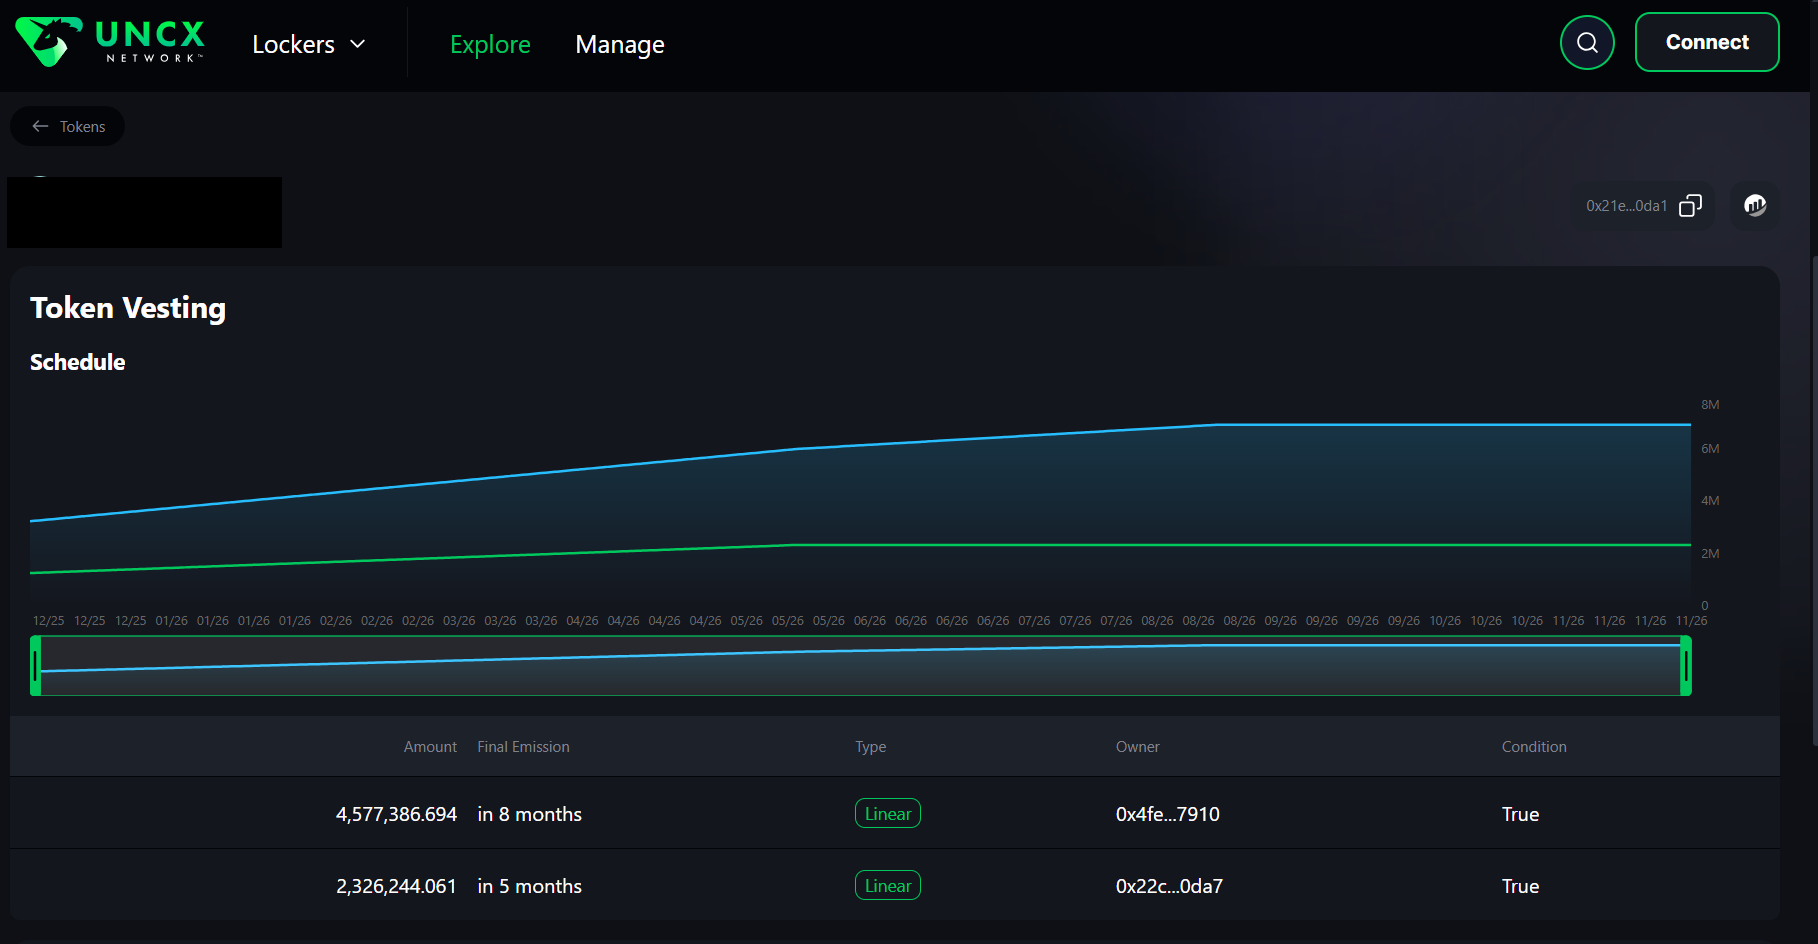
Task: Click the Final Emission column header
Action: coord(523,747)
